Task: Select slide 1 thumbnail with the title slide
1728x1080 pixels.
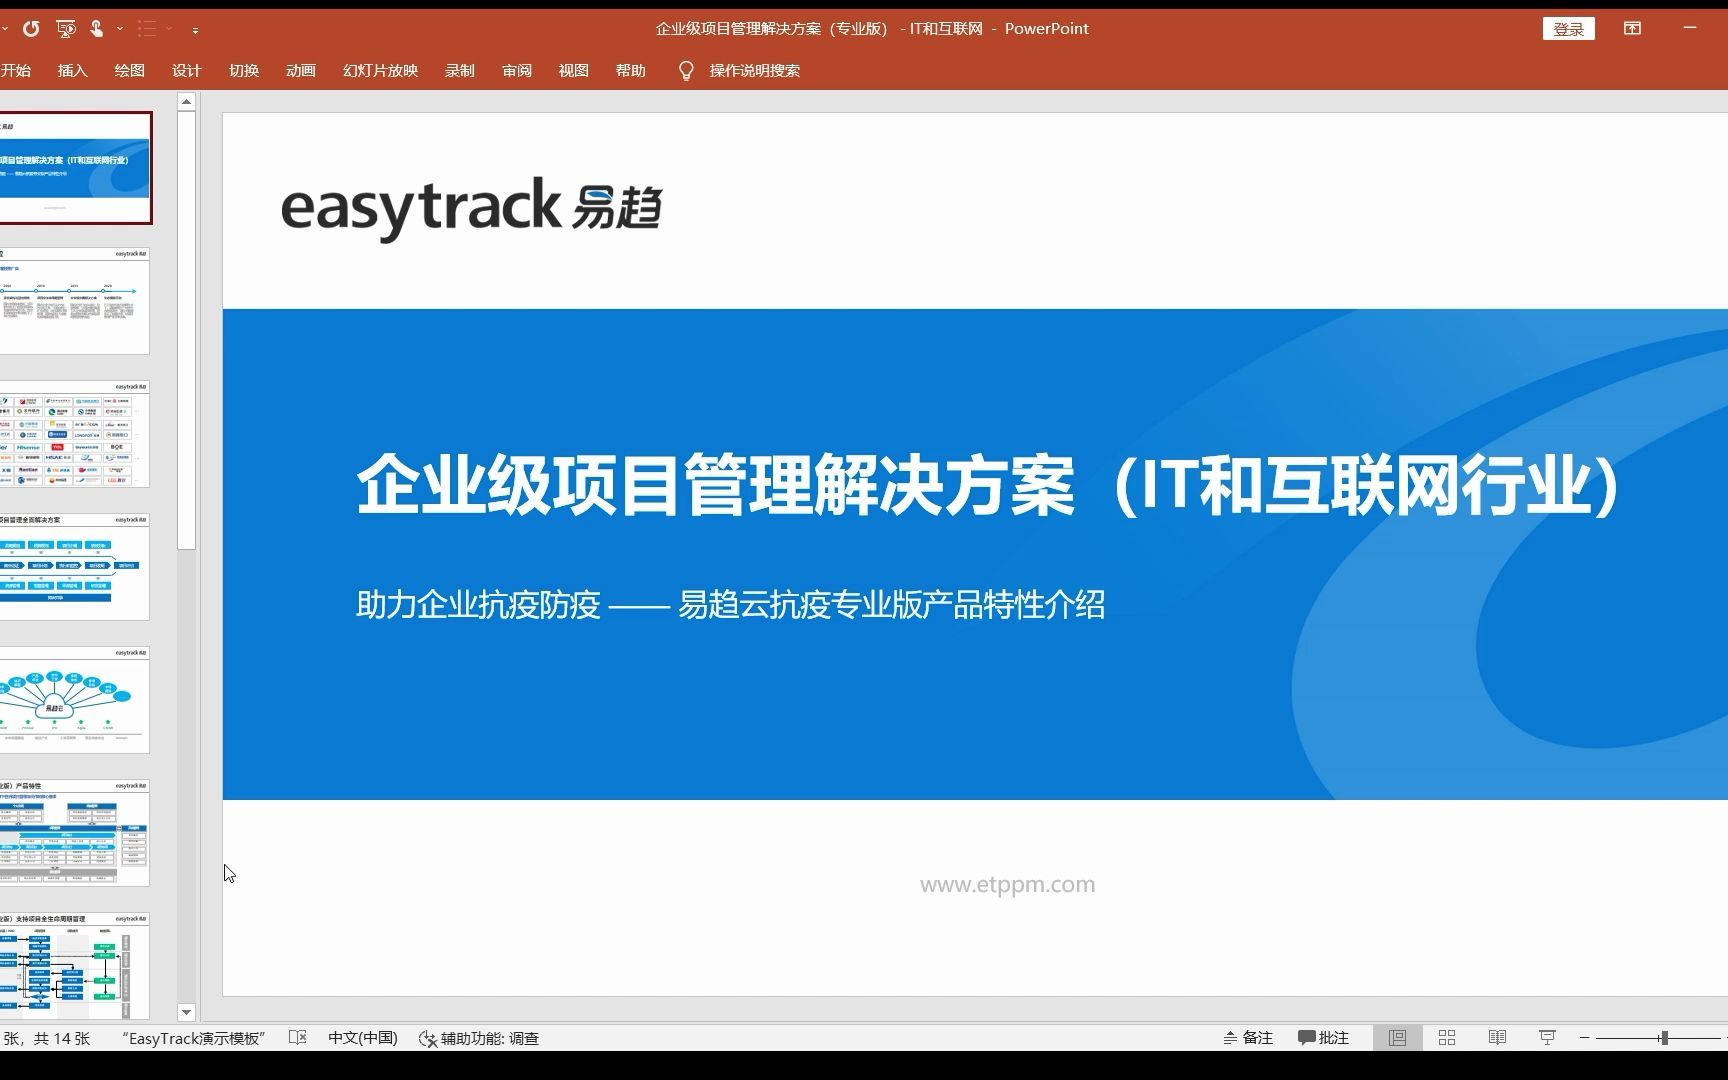Action: [75, 168]
